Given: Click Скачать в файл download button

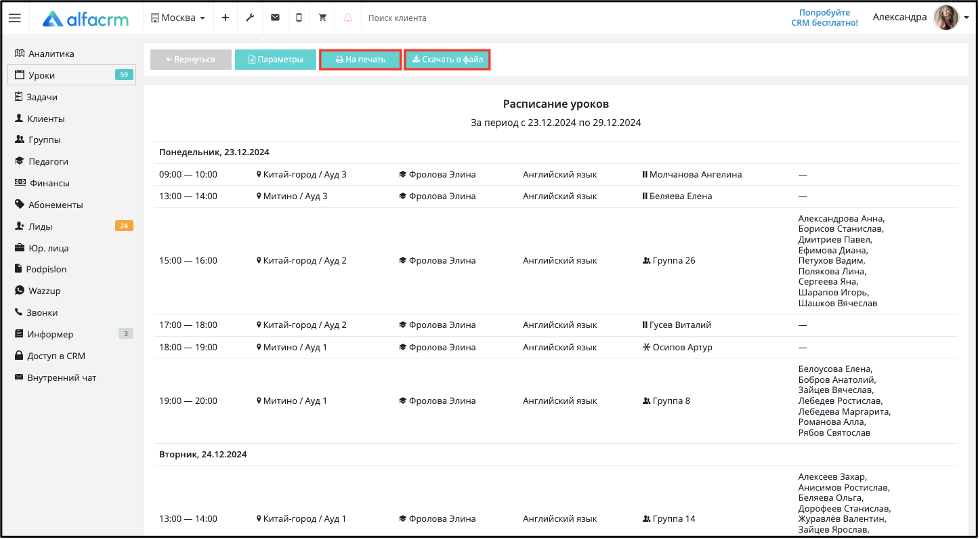Looking at the screenshot, I should click(x=447, y=60).
